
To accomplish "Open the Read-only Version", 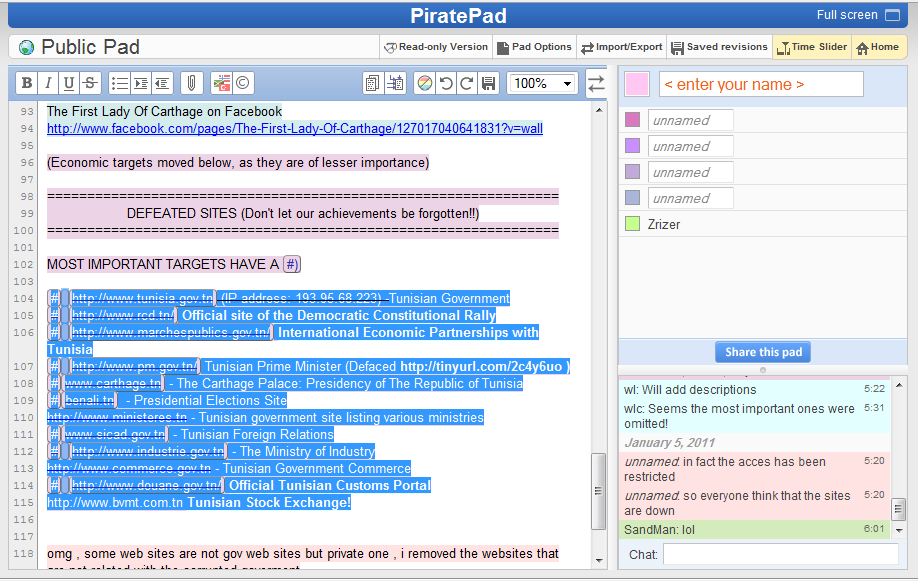I will [x=436, y=47].
